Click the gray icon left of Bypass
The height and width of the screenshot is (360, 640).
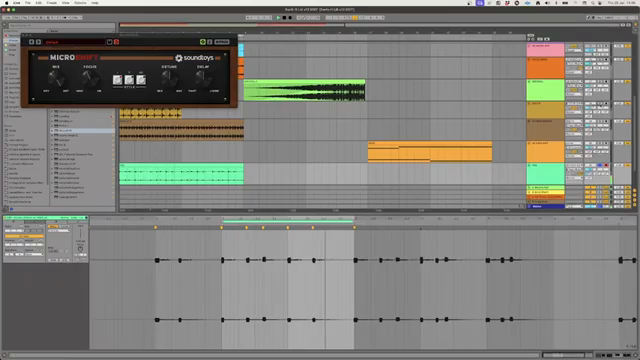click(209, 42)
